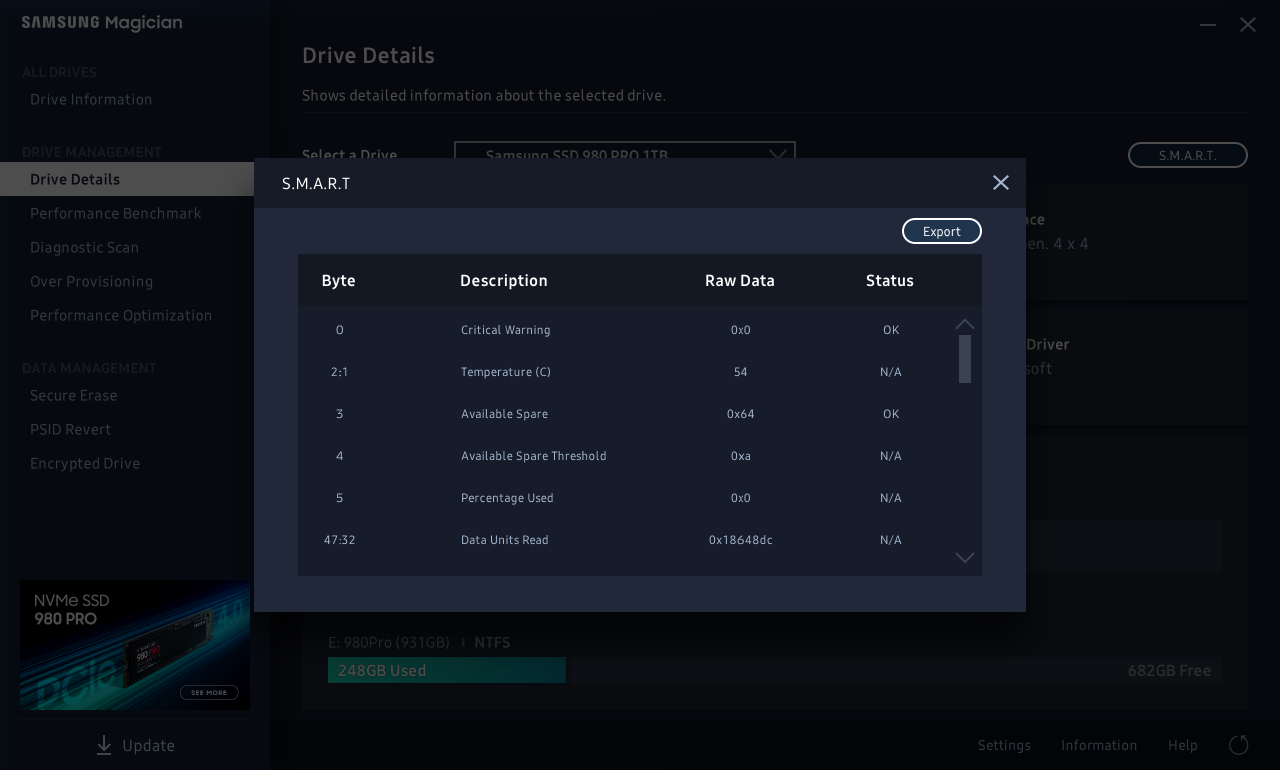Click the refresh icon in bottom bar
This screenshot has width=1280, height=770.
[x=1239, y=745]
